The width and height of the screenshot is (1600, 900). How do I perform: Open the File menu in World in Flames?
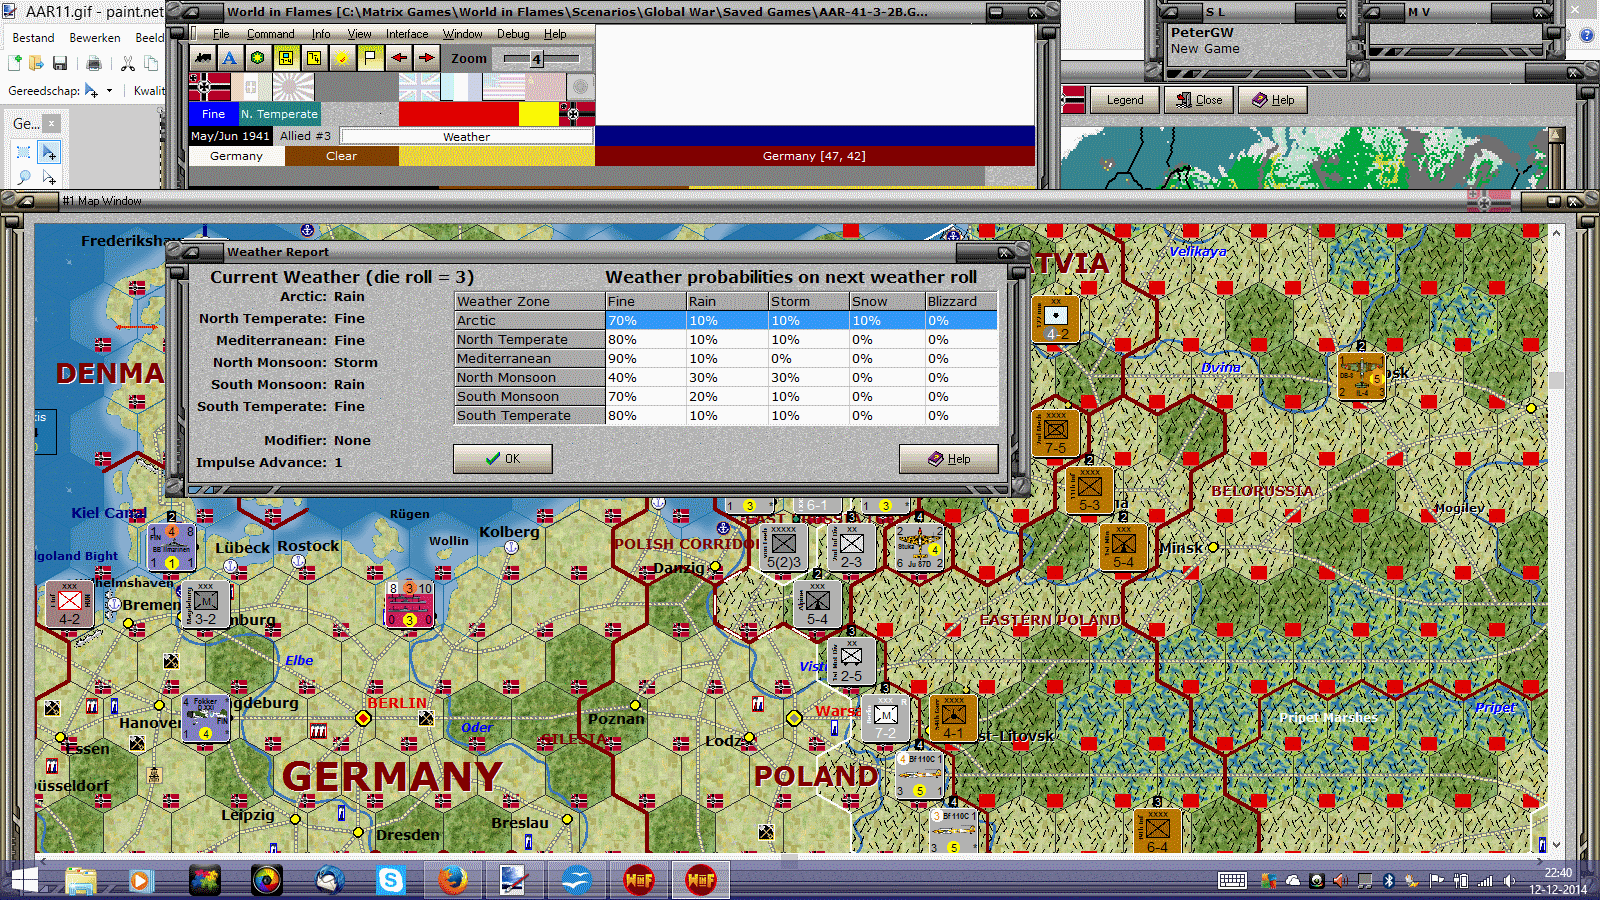(x=221, y=34)
